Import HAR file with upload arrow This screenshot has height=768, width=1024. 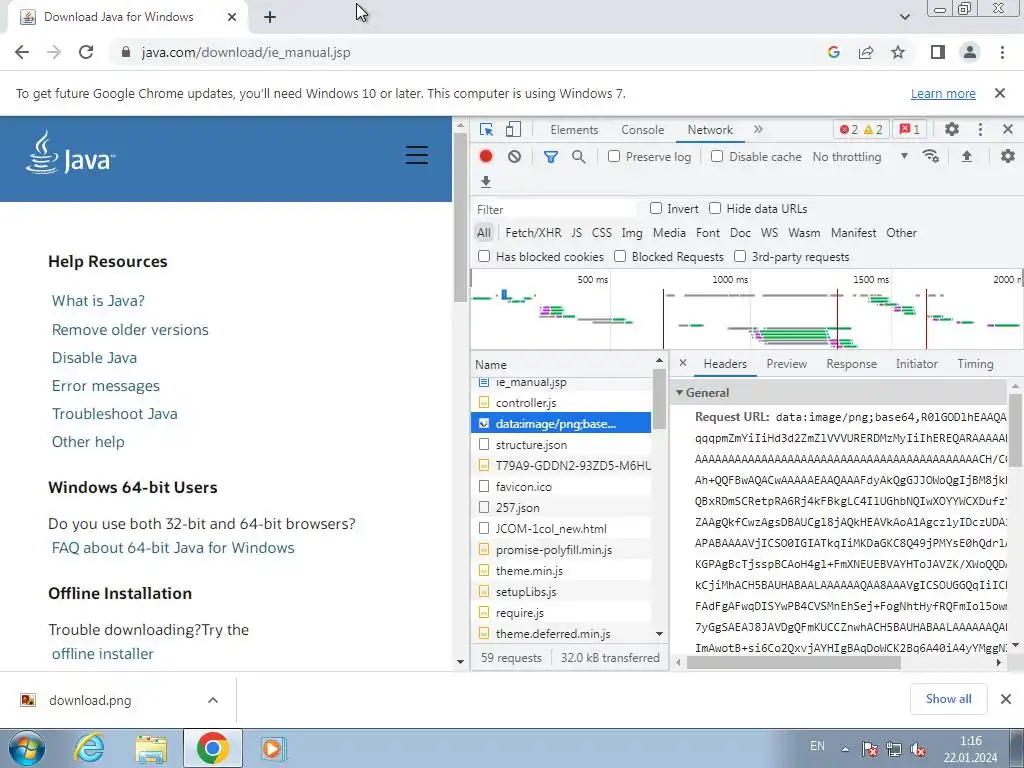(967, 157)
